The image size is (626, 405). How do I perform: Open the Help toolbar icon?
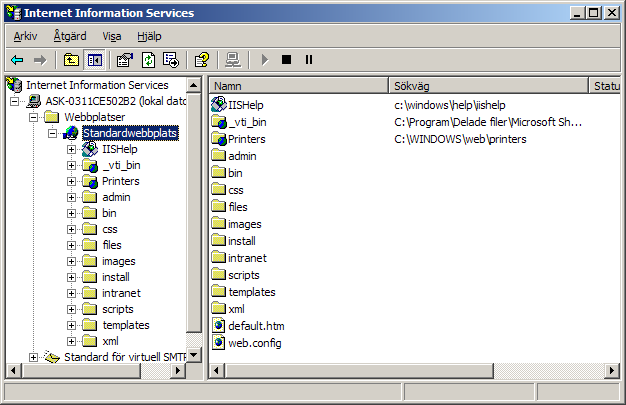(202, 60)
